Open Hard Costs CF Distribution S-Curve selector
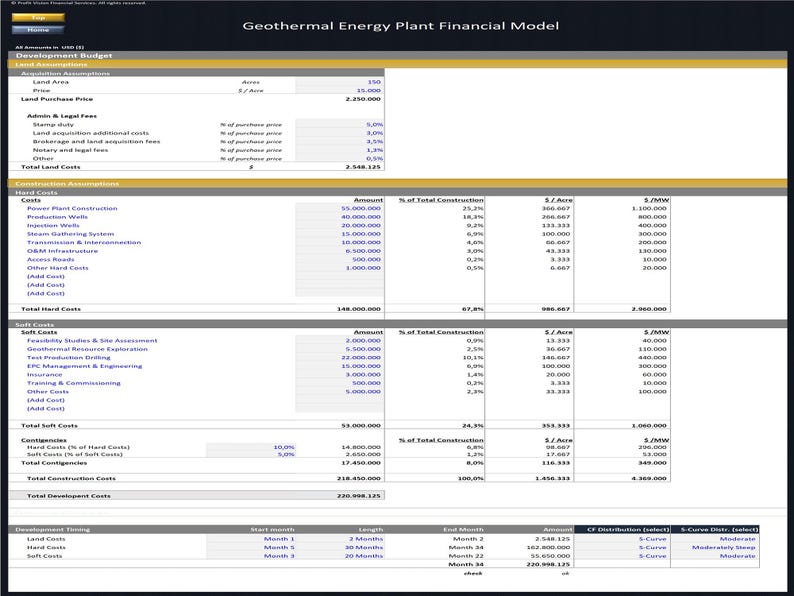794x596 pixels. (x=622, y=547)
